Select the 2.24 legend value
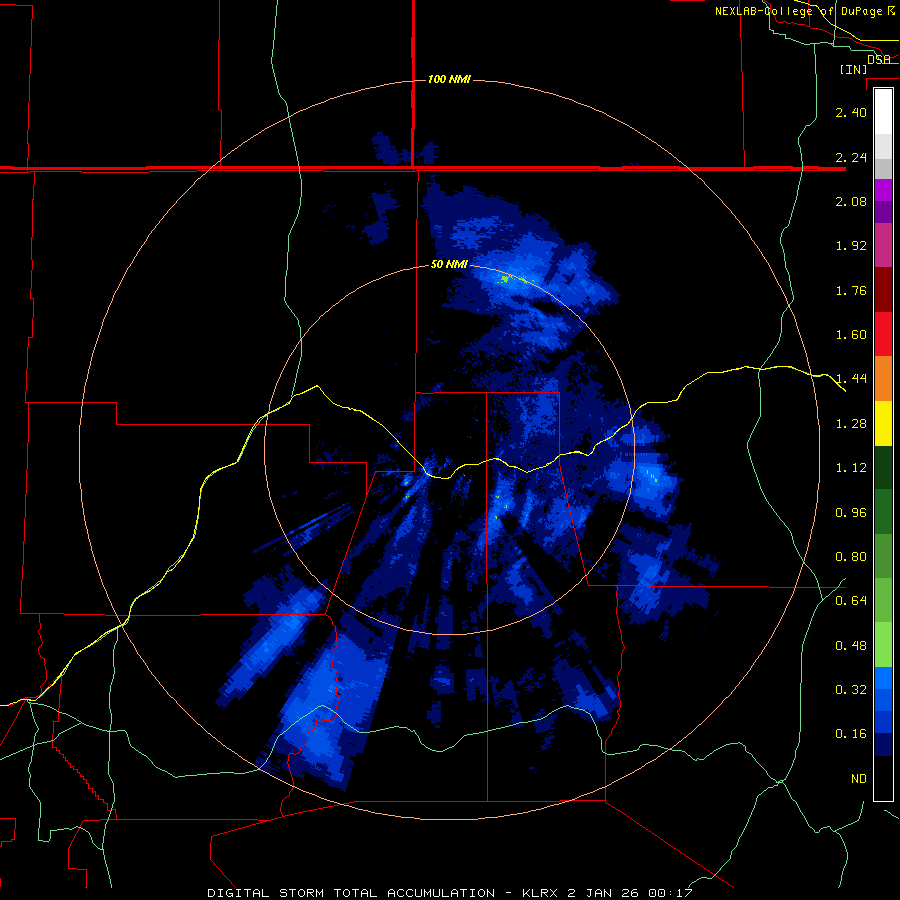900x900 pixels. coord(851,157)
